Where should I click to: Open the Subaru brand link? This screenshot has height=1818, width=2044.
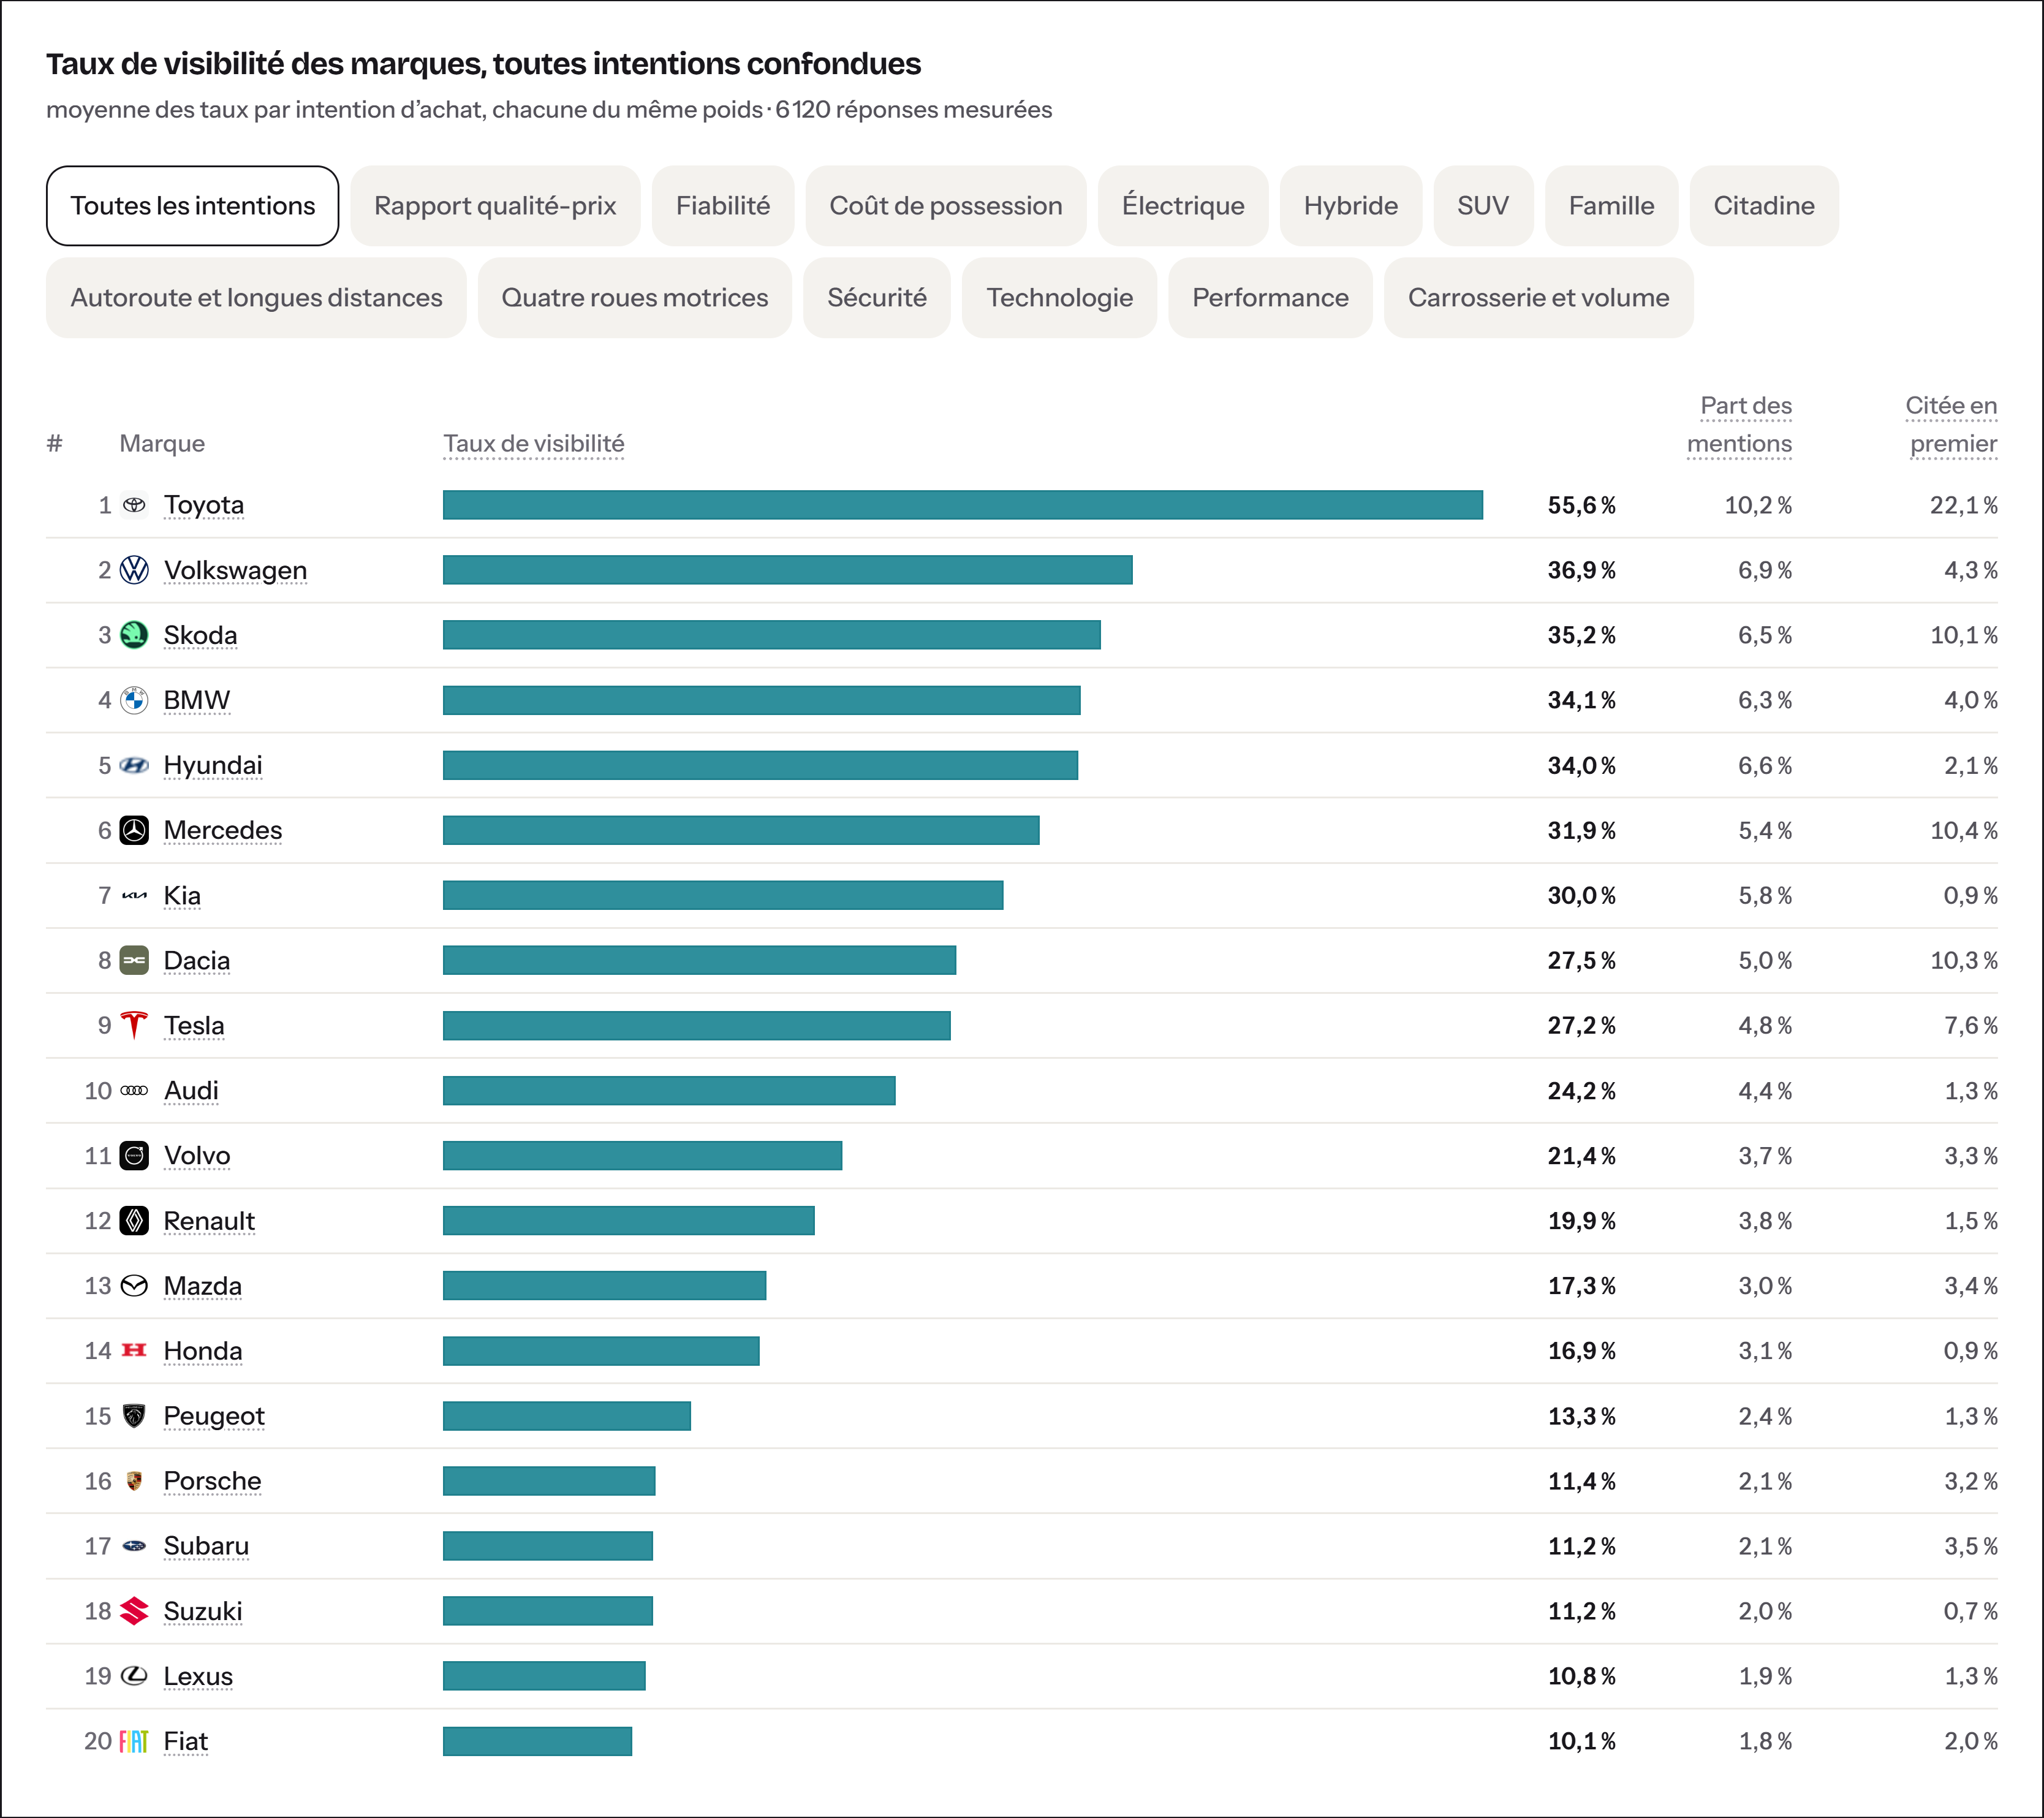[206, 1547]
